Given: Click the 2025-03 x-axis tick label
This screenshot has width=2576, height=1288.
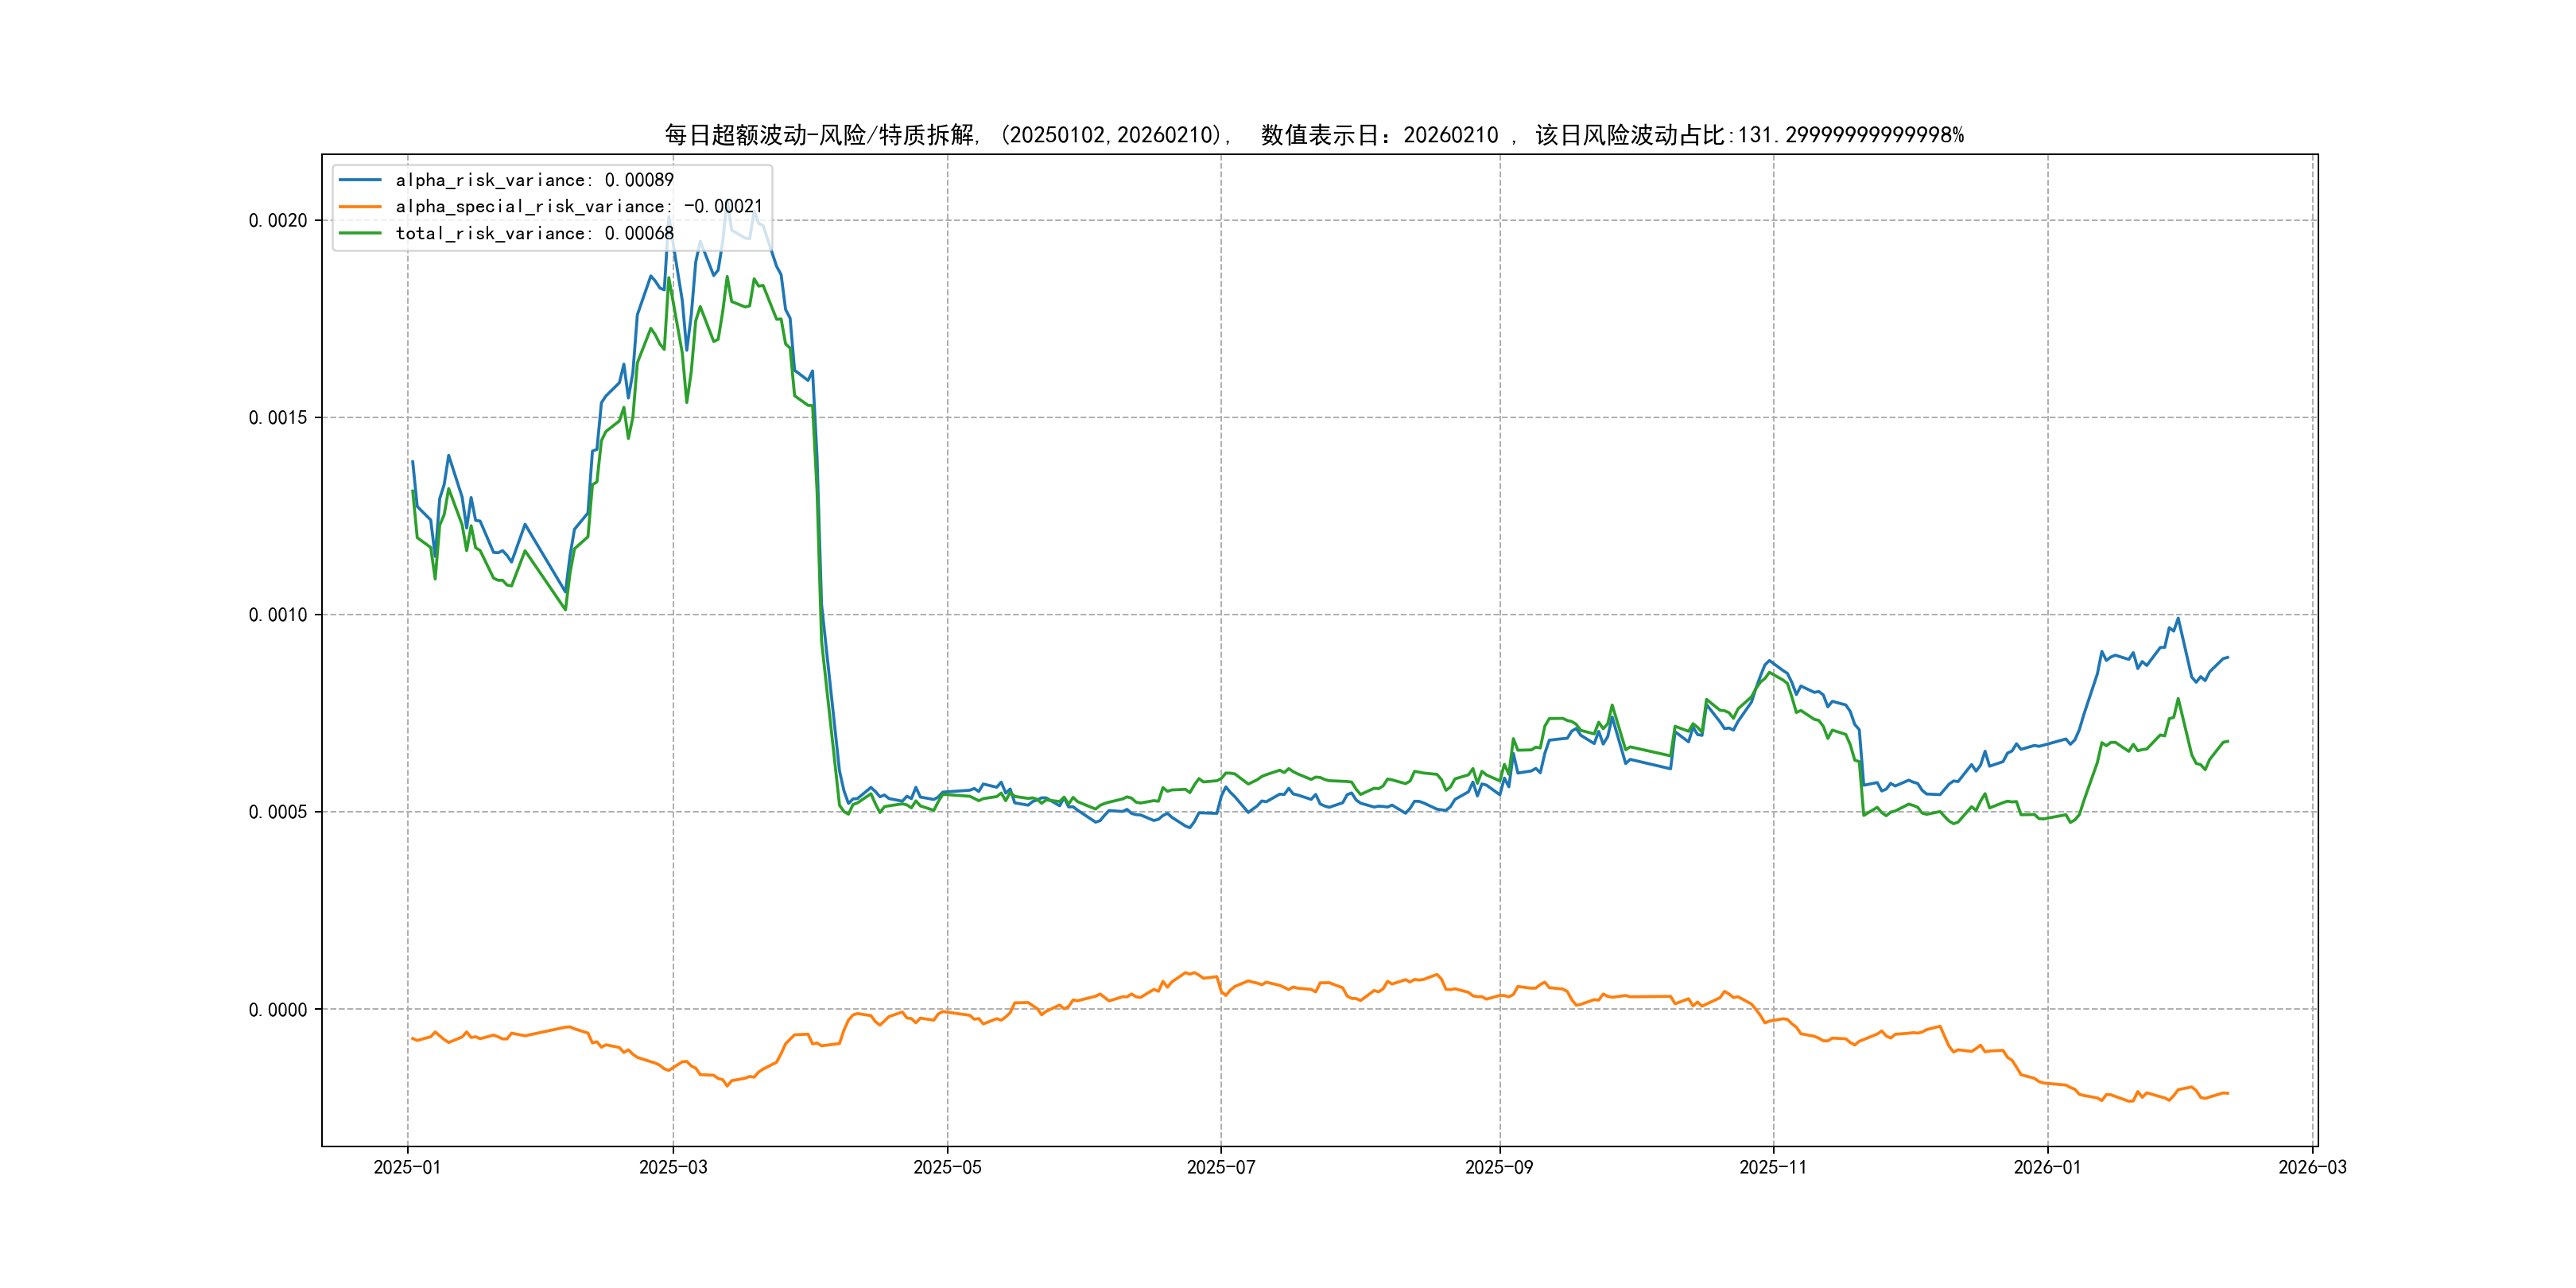Looking at the screenshot, I should click(x=673, y=1167).
